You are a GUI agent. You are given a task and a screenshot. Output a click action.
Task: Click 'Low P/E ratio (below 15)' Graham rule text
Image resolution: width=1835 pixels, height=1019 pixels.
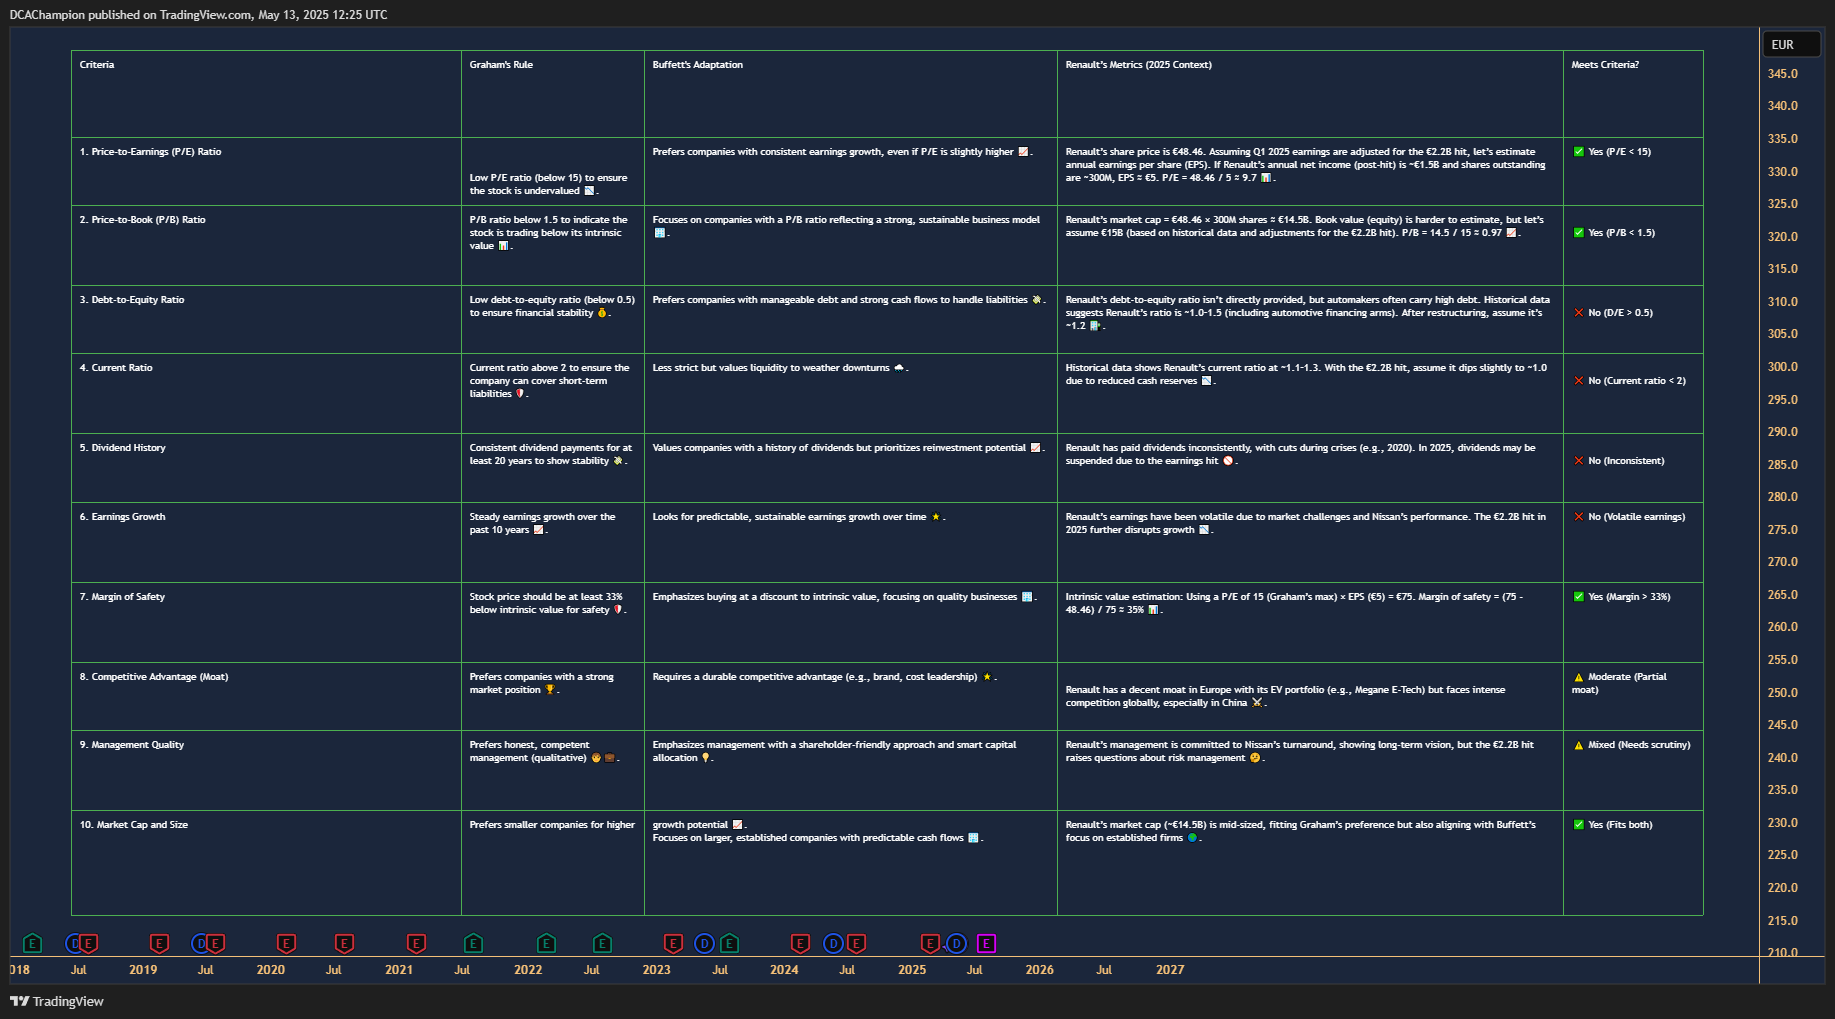[549, 184]
